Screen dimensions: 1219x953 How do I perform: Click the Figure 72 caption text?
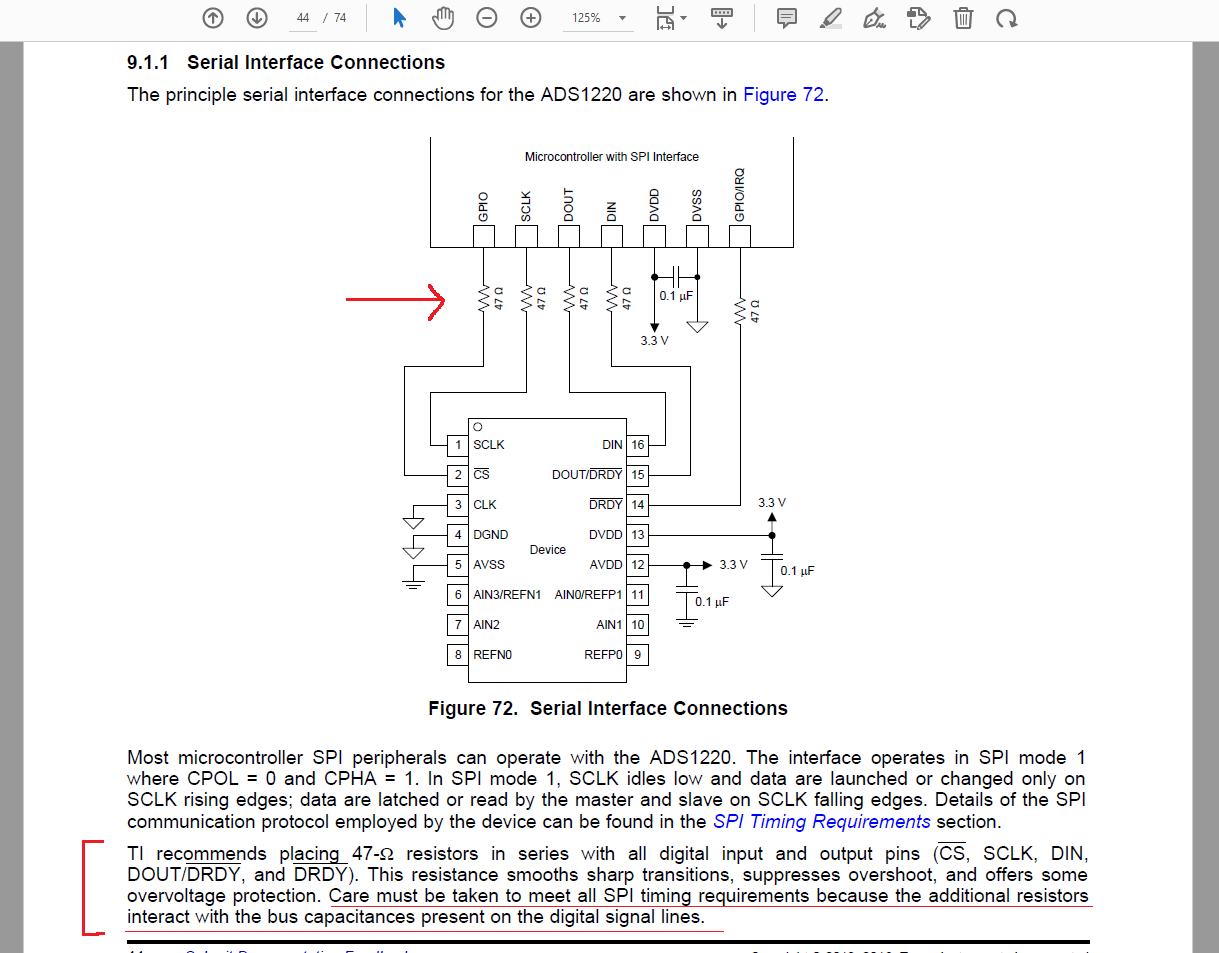pos(608,709)
